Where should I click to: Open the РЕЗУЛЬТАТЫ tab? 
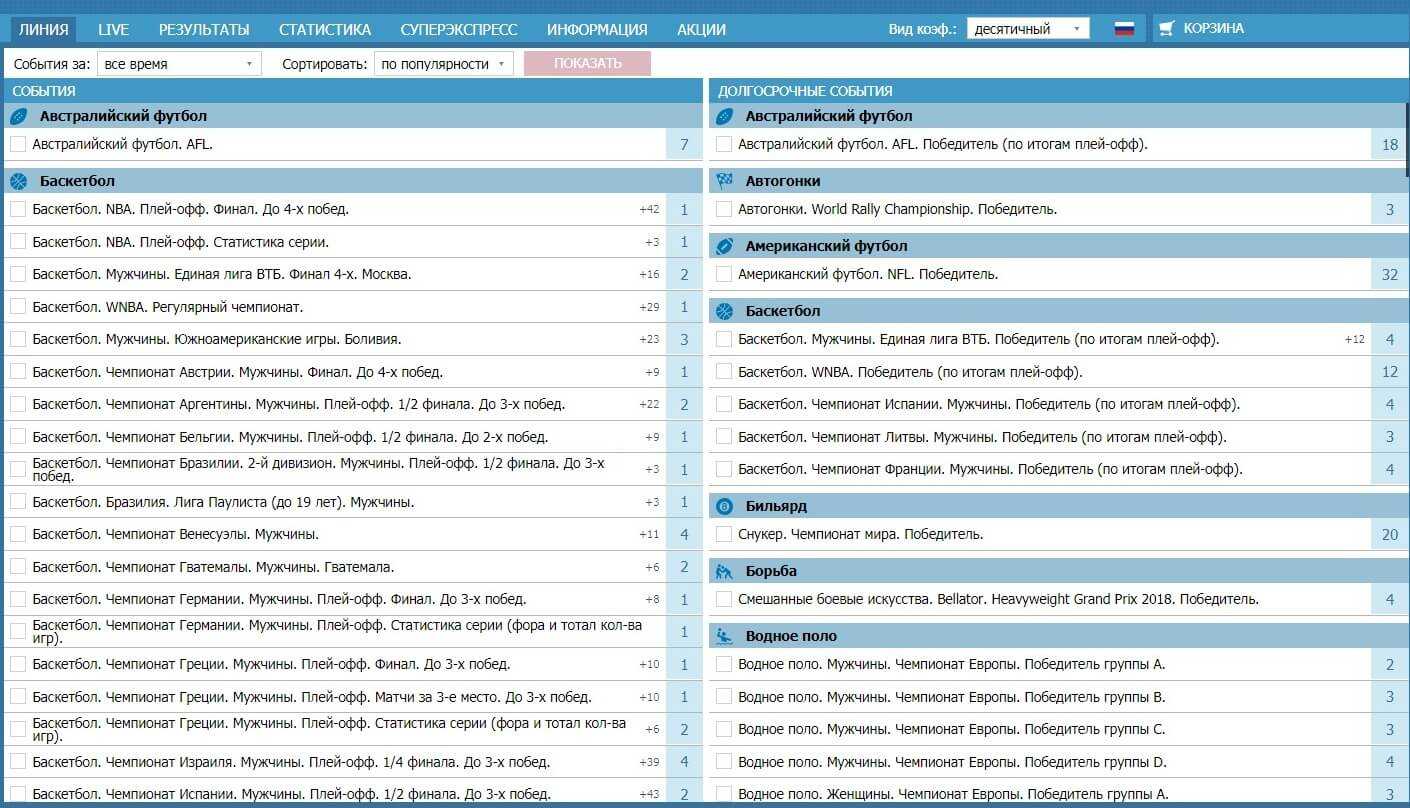(x=204, y=29)
